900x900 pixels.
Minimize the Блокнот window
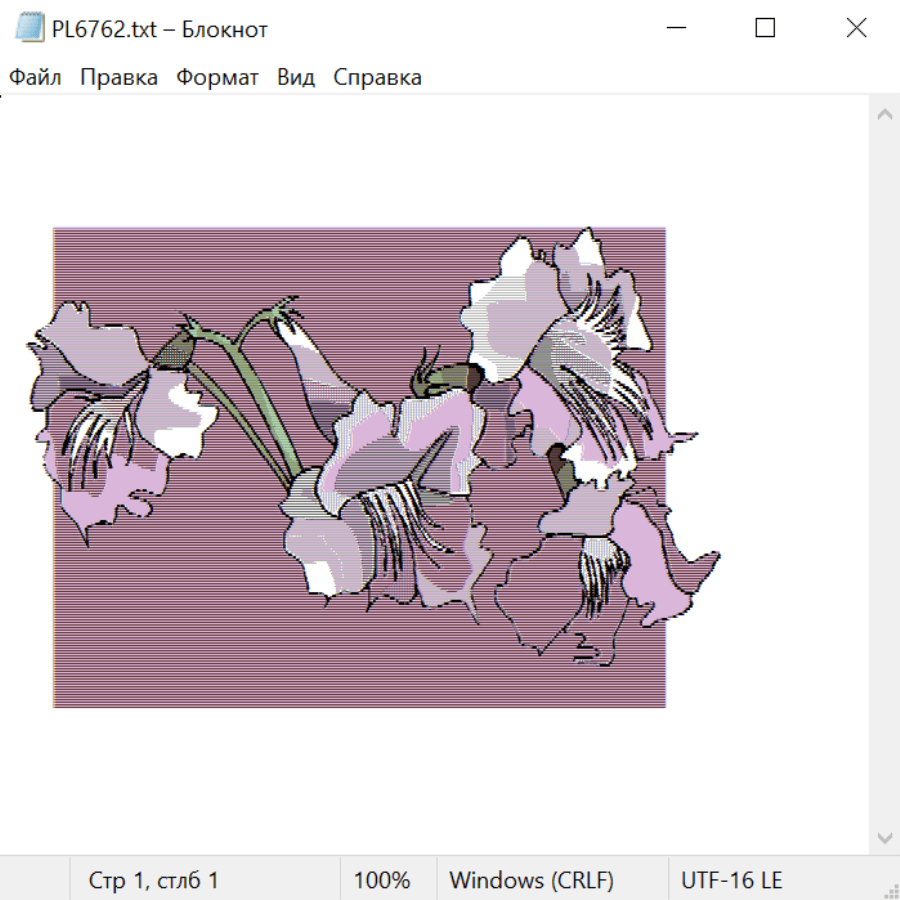click(675, 28)
